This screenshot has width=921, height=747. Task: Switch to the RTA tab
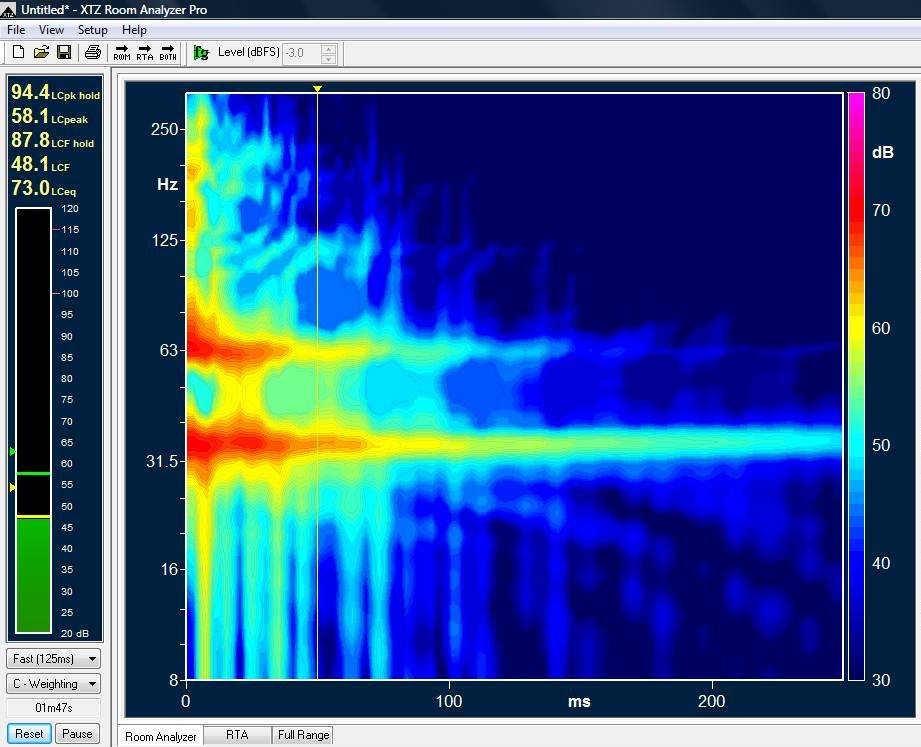237,735
